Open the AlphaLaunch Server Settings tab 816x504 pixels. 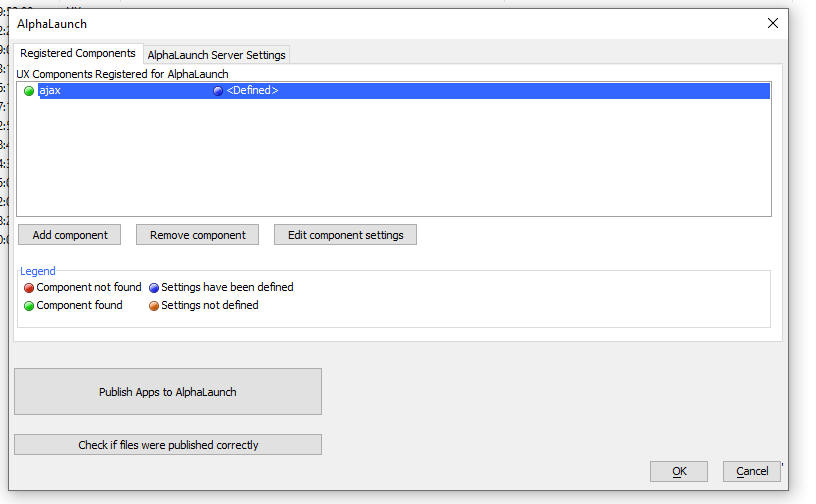[x=216, y=55]
